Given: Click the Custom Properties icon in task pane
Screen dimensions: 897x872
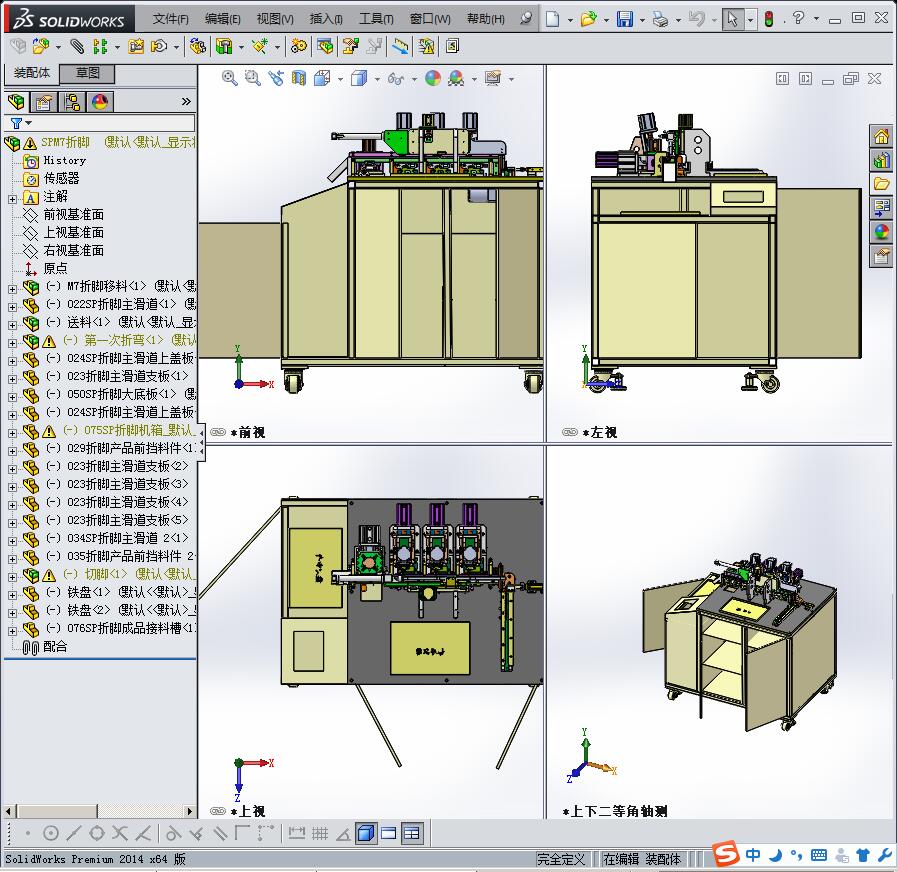Looking at the screenshot, I should (x=881, y=256).
